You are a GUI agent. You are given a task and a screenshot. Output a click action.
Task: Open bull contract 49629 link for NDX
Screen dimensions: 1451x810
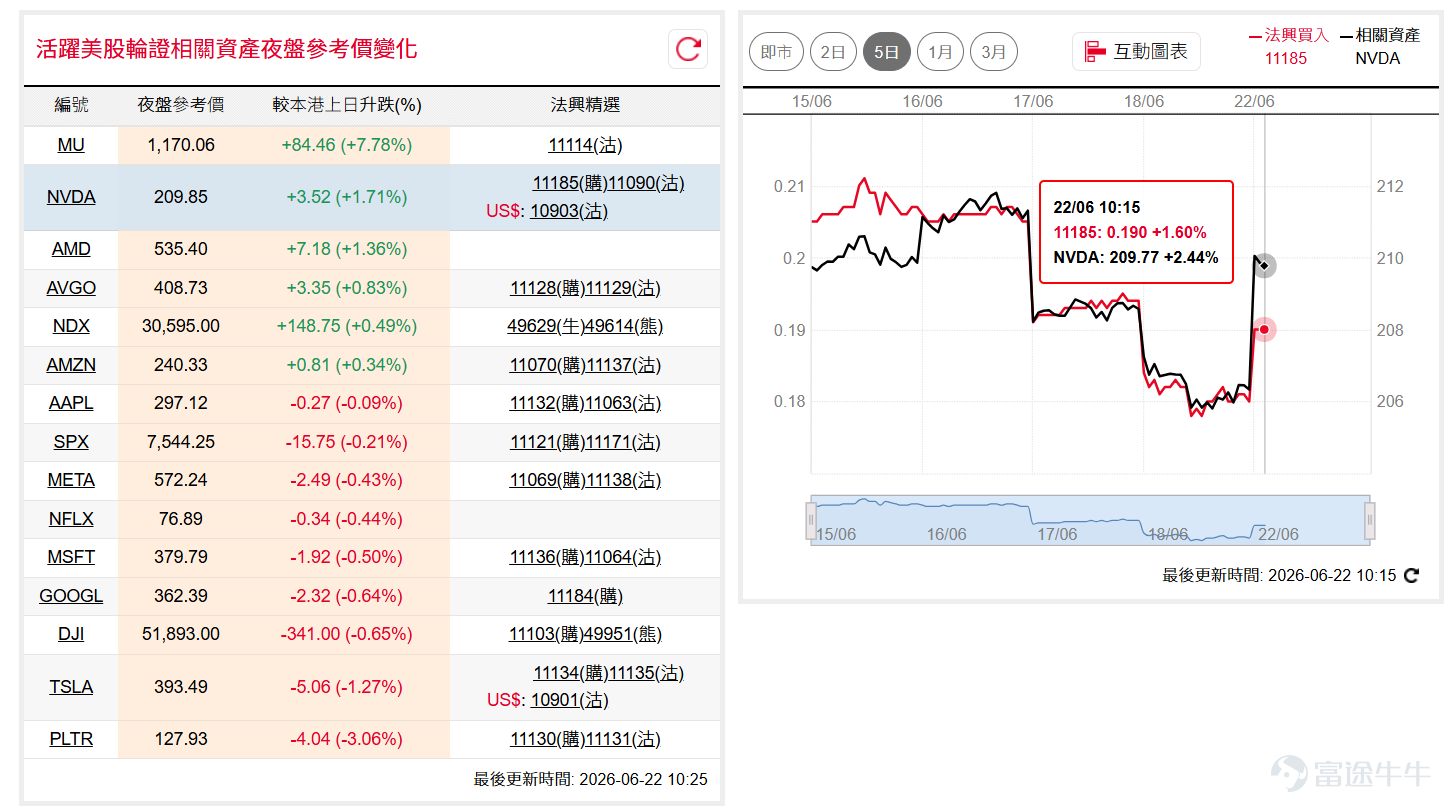click(x=547, y=326)
